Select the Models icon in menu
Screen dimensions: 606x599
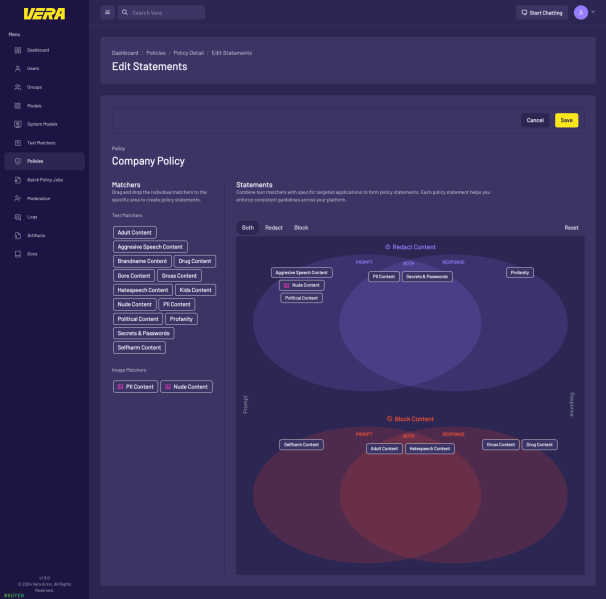[x=18, y=105]
